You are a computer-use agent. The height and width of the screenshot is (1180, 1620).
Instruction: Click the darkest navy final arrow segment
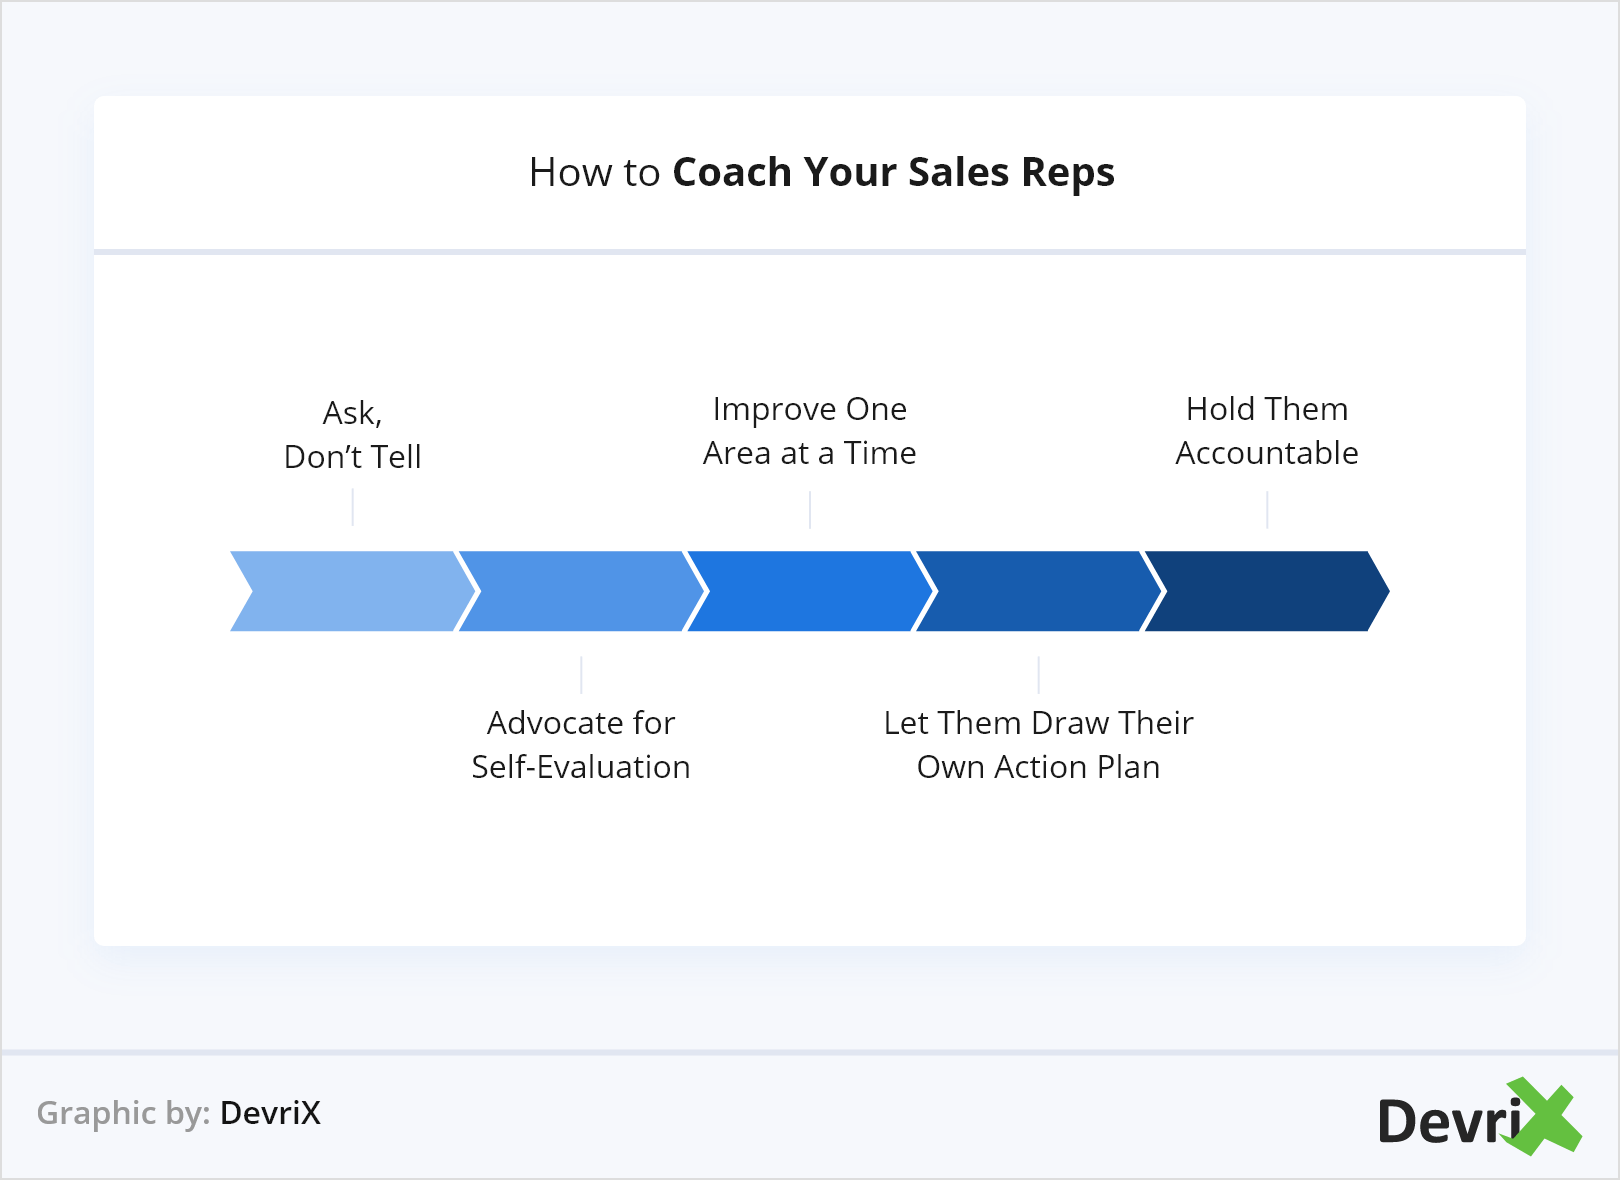pyautogui.click(x=1265, y=591)
